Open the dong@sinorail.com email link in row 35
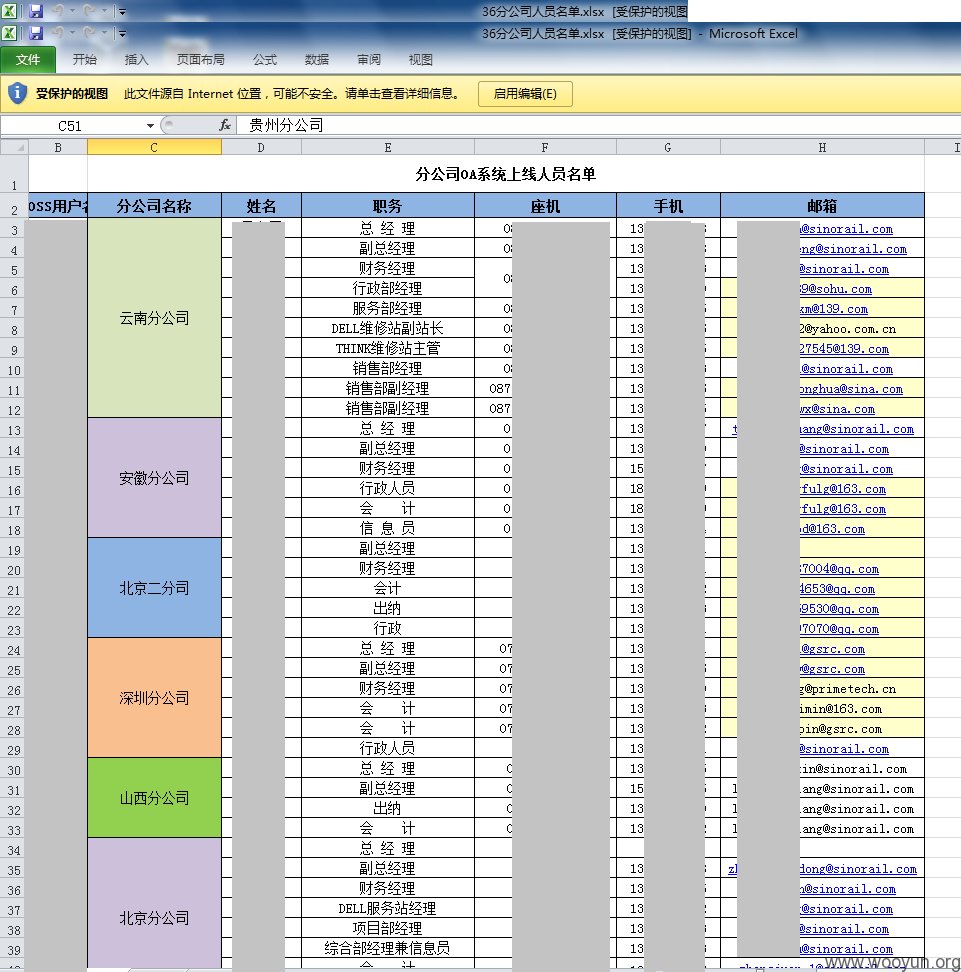The width and height of the screenshot is (961, 972). [x=858, y=868]
